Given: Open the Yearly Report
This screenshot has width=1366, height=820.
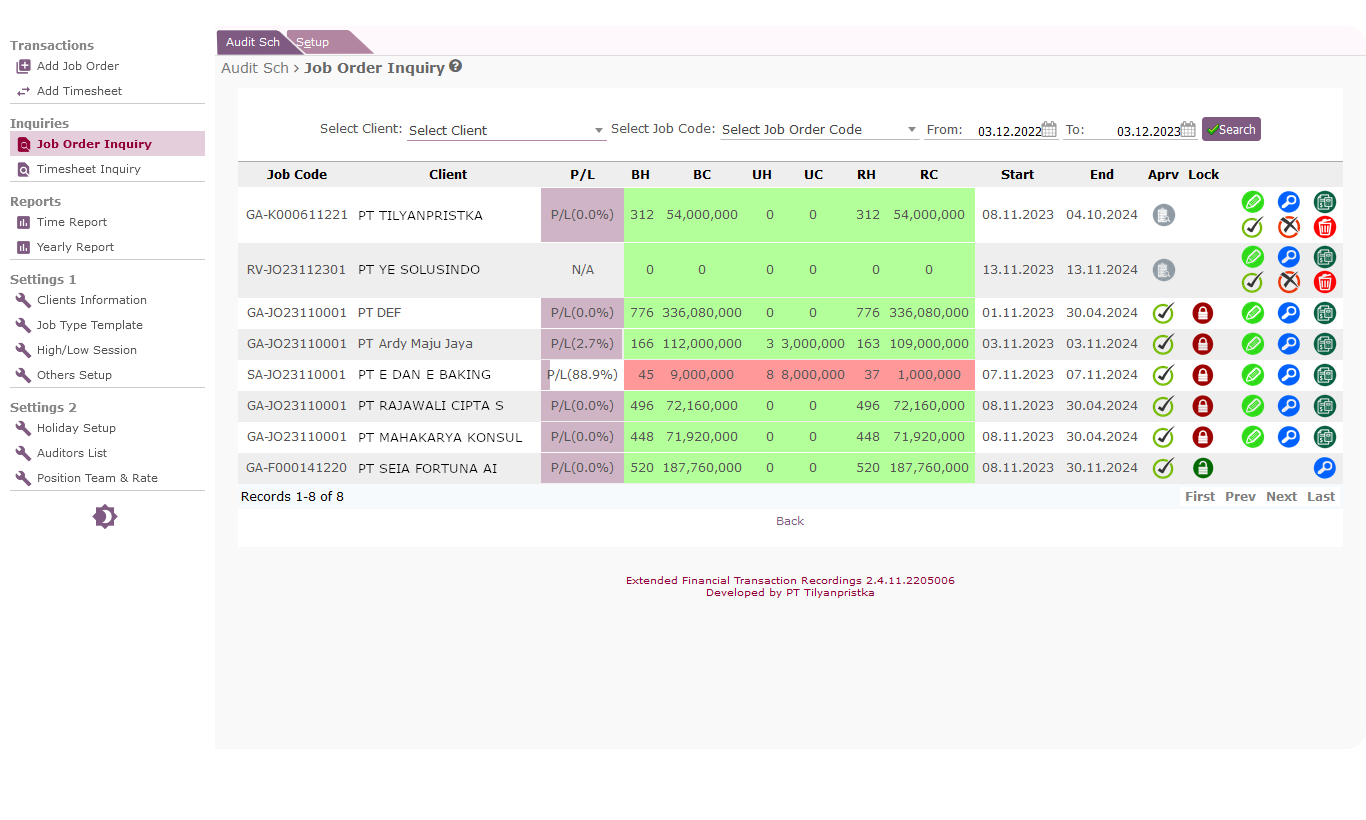Looking at the screenshot, I should 76,247.
